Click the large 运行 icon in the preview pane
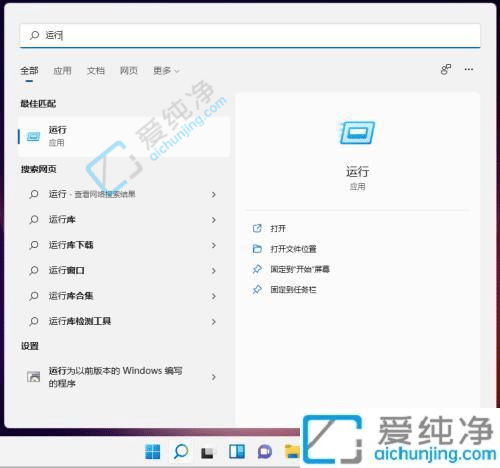500x468 pixels. 357,133
